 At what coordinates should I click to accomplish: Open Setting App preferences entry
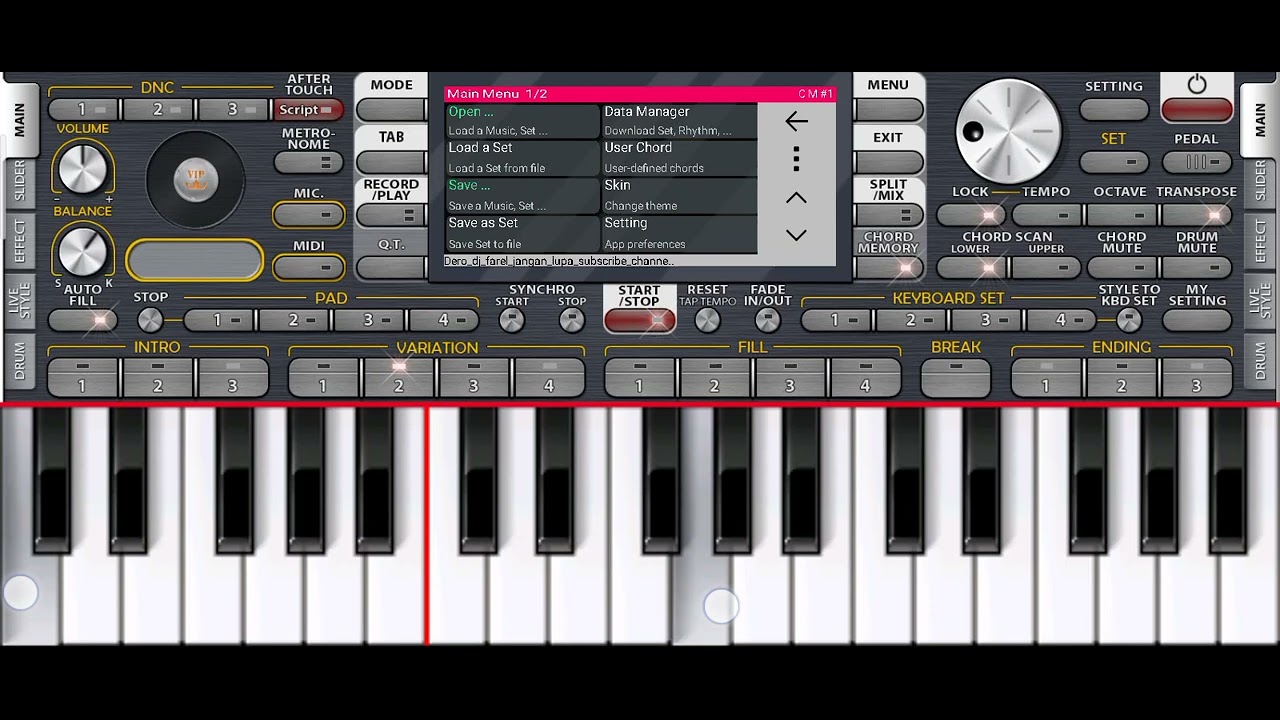[x=679, y=233]
